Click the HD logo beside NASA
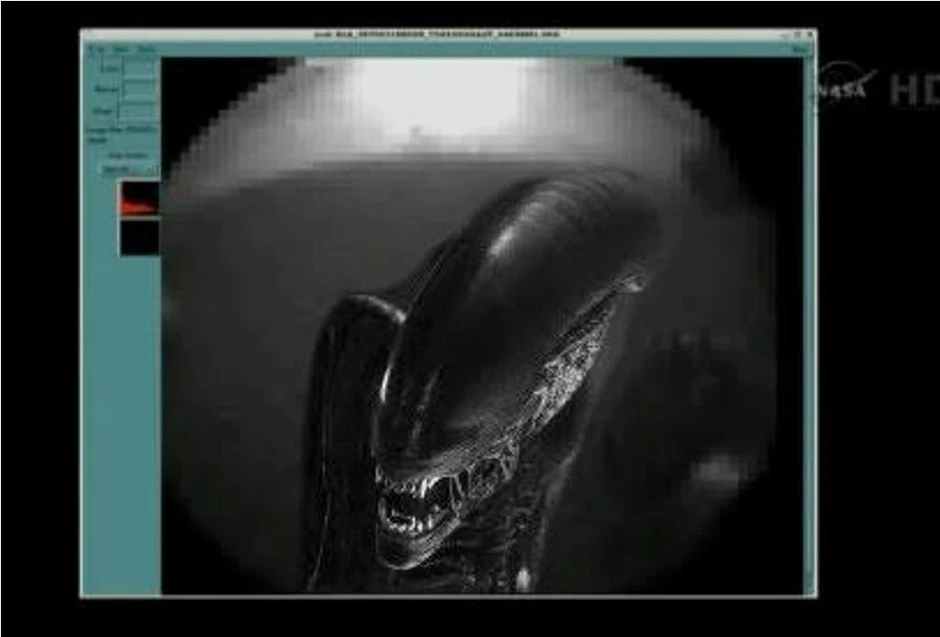940x637 pixels. pos(913,90)
